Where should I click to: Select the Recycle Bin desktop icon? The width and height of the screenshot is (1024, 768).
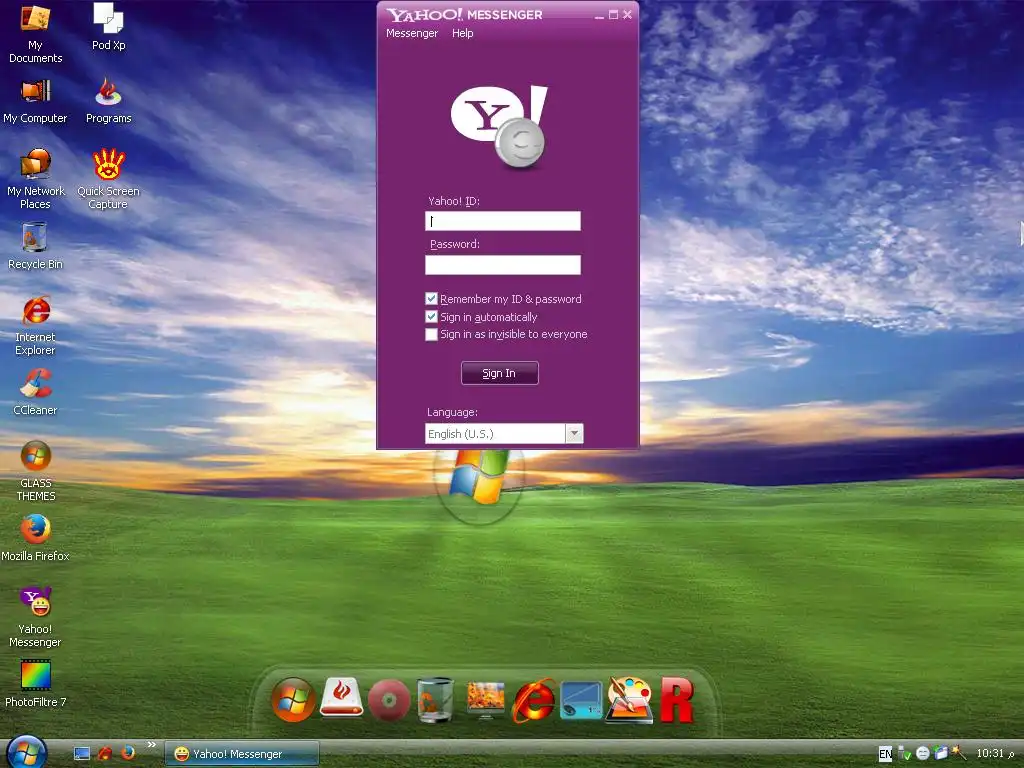(35, 246)
